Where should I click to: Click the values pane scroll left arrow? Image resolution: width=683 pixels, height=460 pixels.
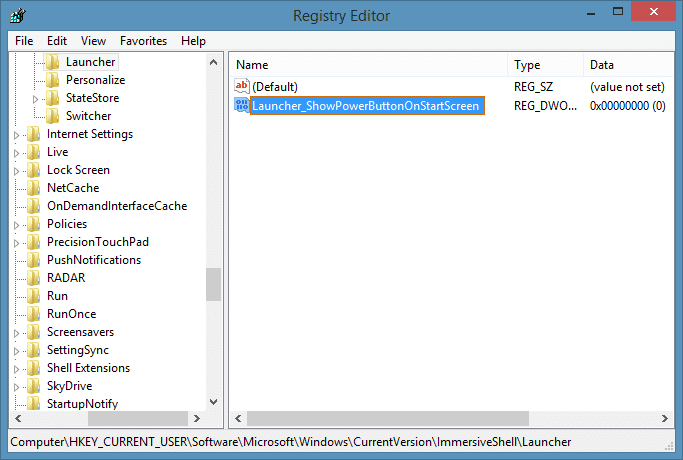238,418
